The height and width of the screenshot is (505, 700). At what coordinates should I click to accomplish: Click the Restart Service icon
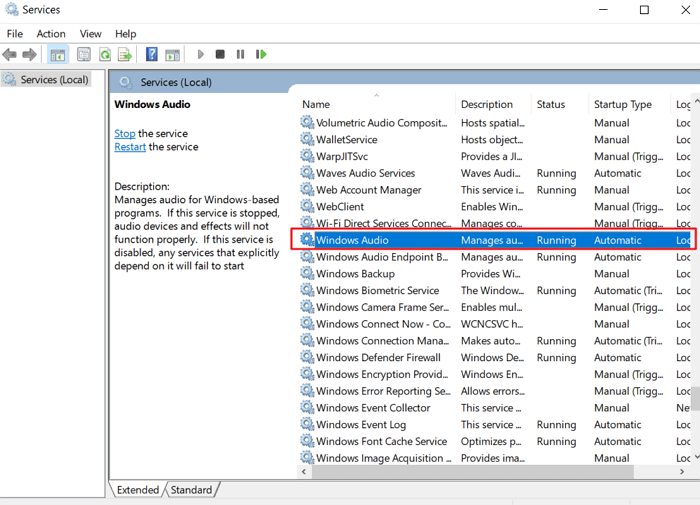pos(261,54)
